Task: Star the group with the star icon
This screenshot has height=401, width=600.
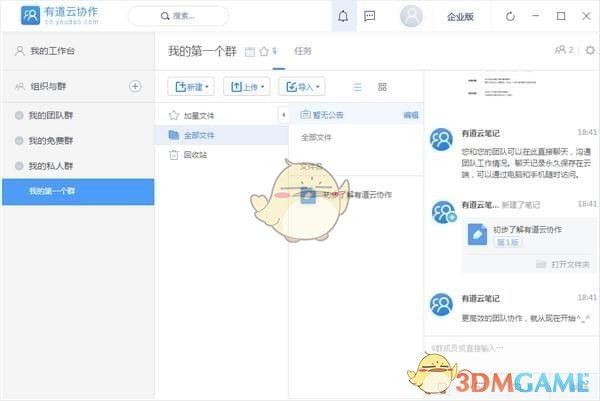Action: point(264,51)
